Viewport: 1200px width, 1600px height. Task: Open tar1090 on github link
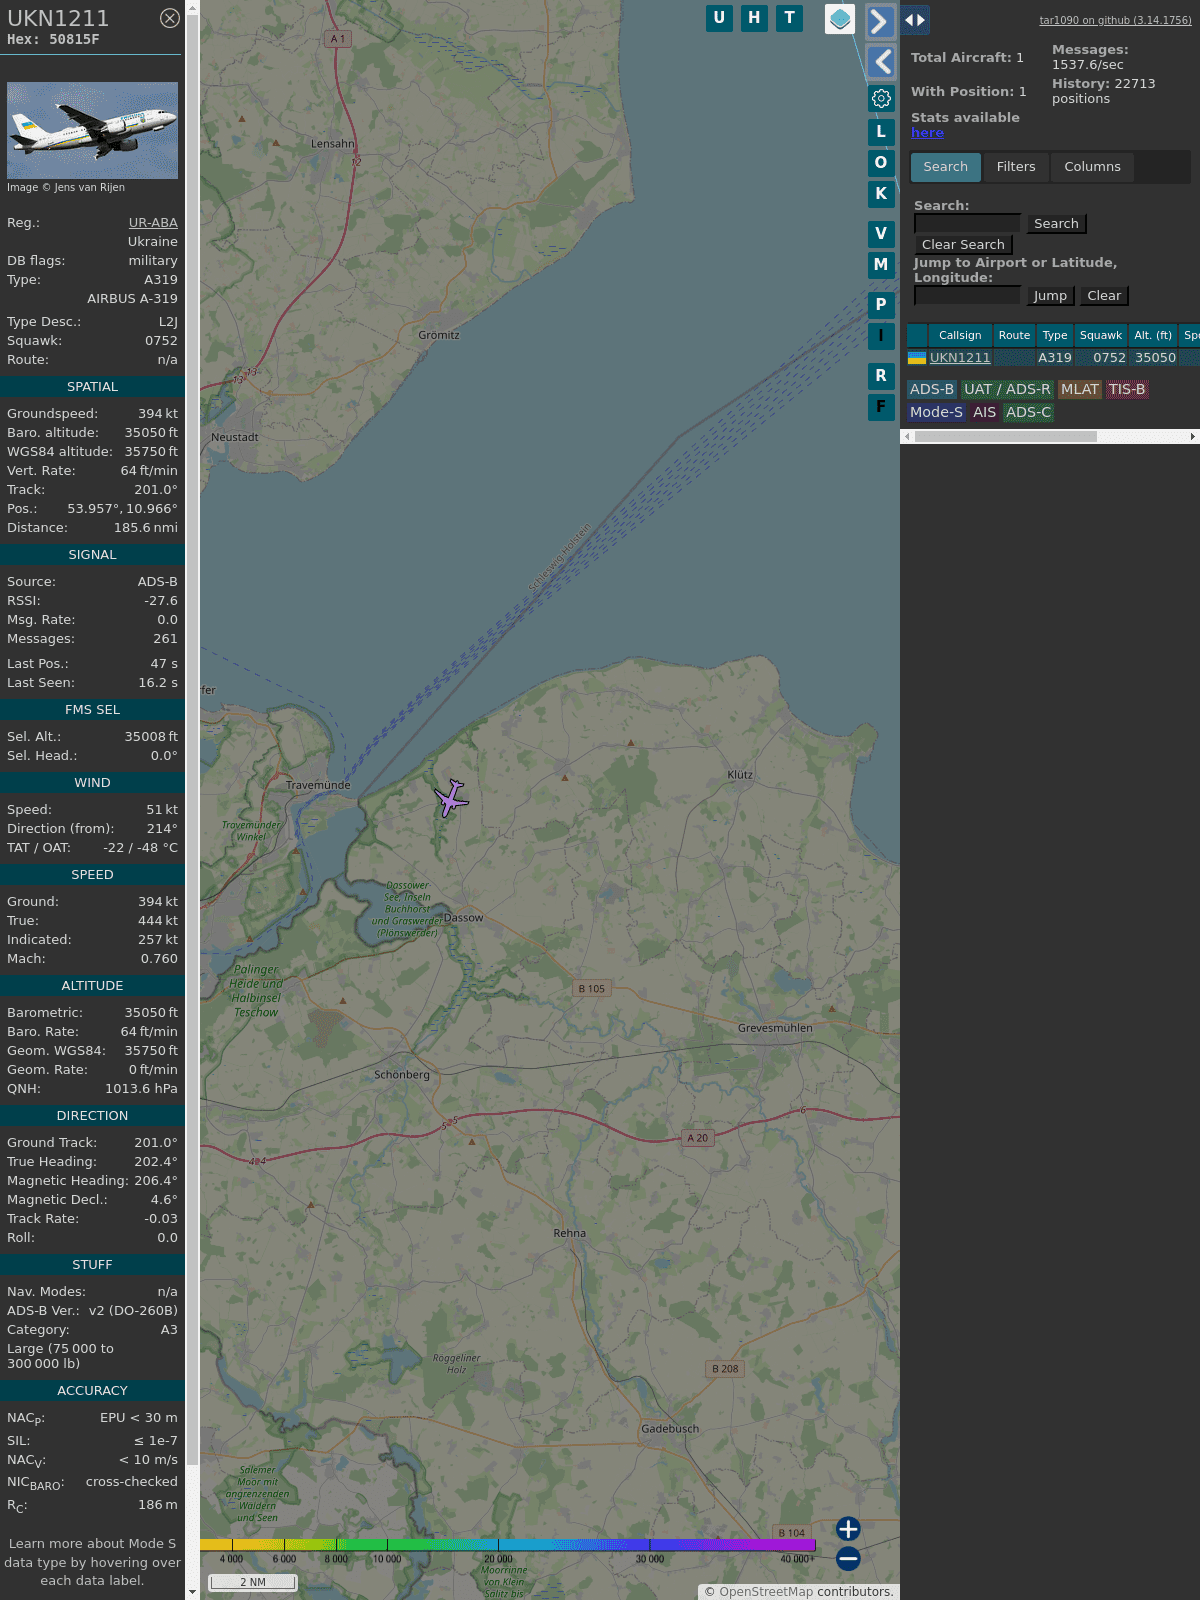pos(1115,20)
